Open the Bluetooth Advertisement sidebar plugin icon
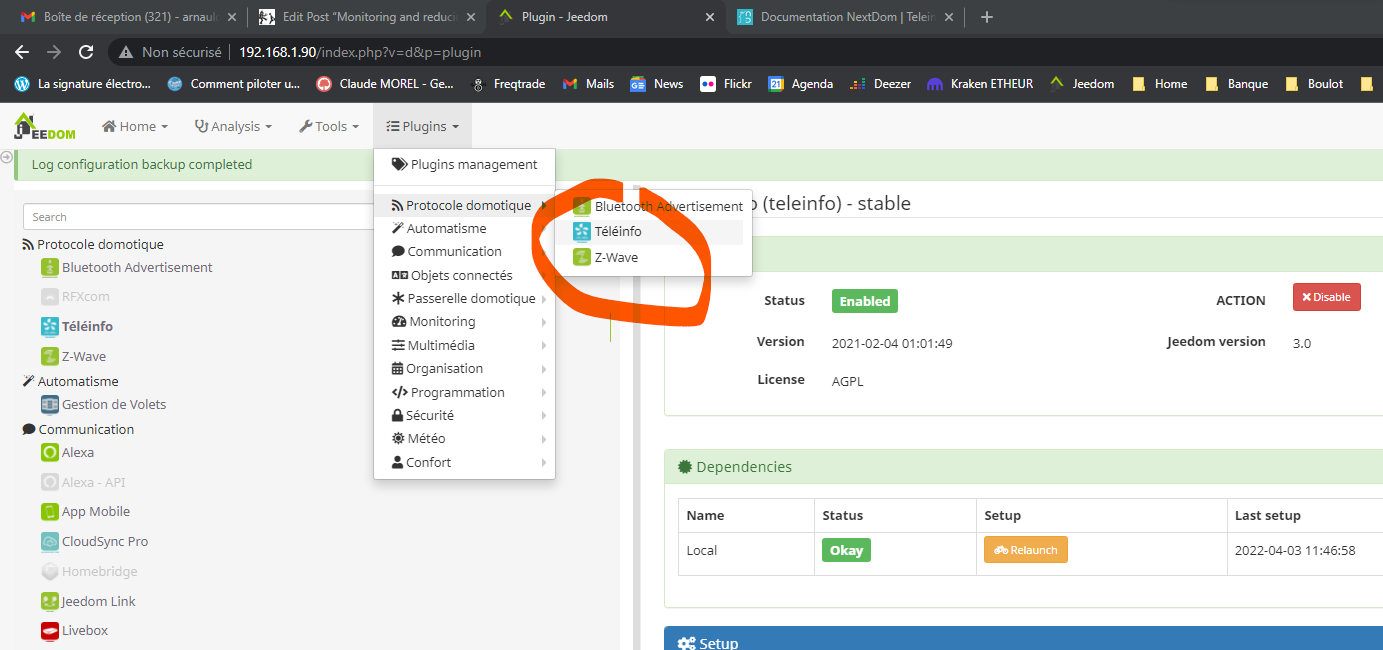The width and height of the screenshot is (1383, 650). tap(50, 267)
